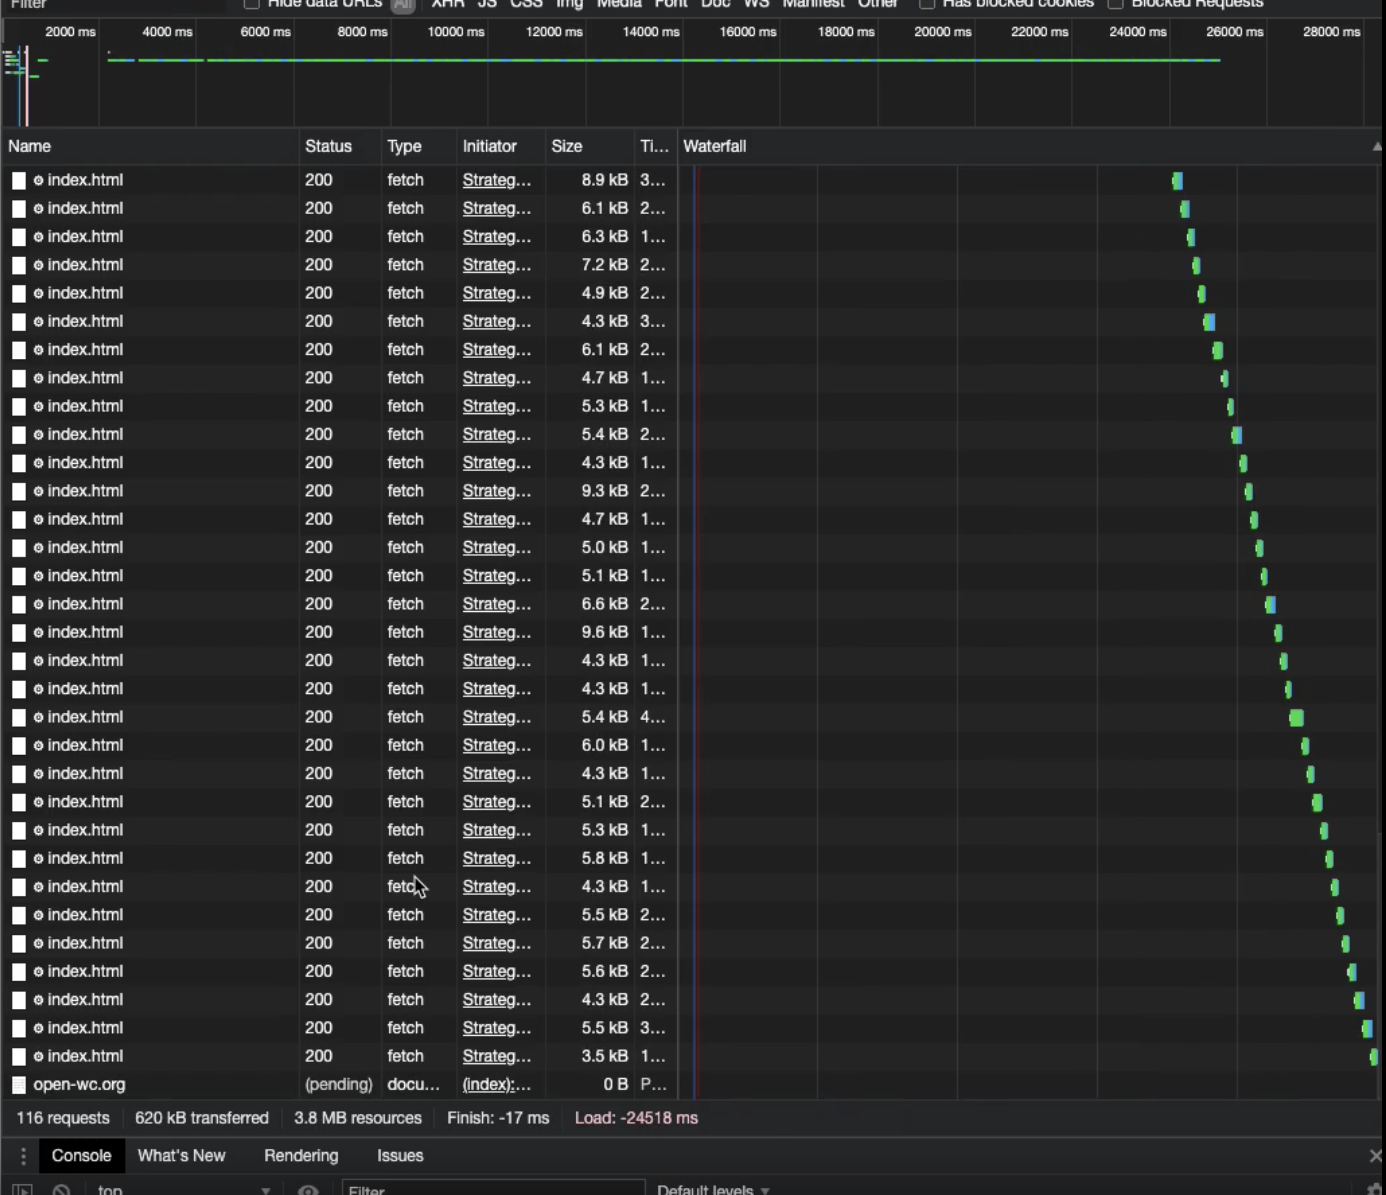Image resolution: width=1386 pixels, height=1195 pixels.
Task: Click the clear console icon
Action: point(61,1190)
